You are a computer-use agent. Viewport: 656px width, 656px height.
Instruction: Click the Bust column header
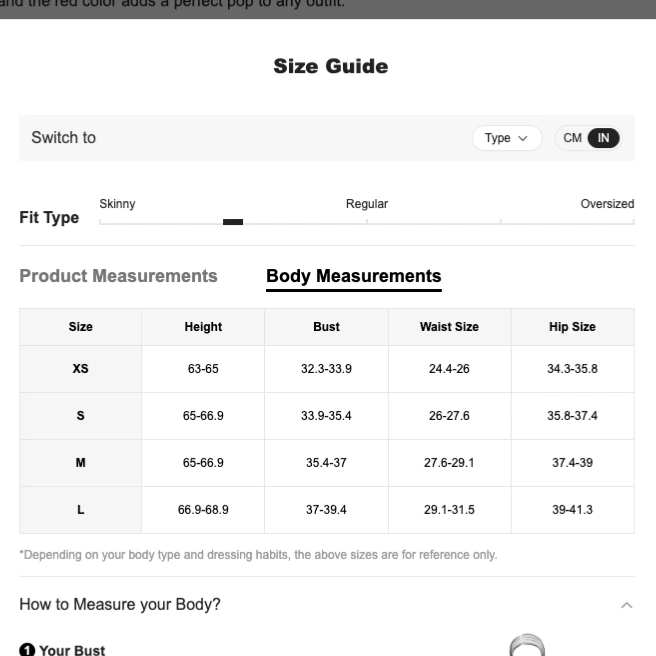pyautogui.click(x=326, y=327)
